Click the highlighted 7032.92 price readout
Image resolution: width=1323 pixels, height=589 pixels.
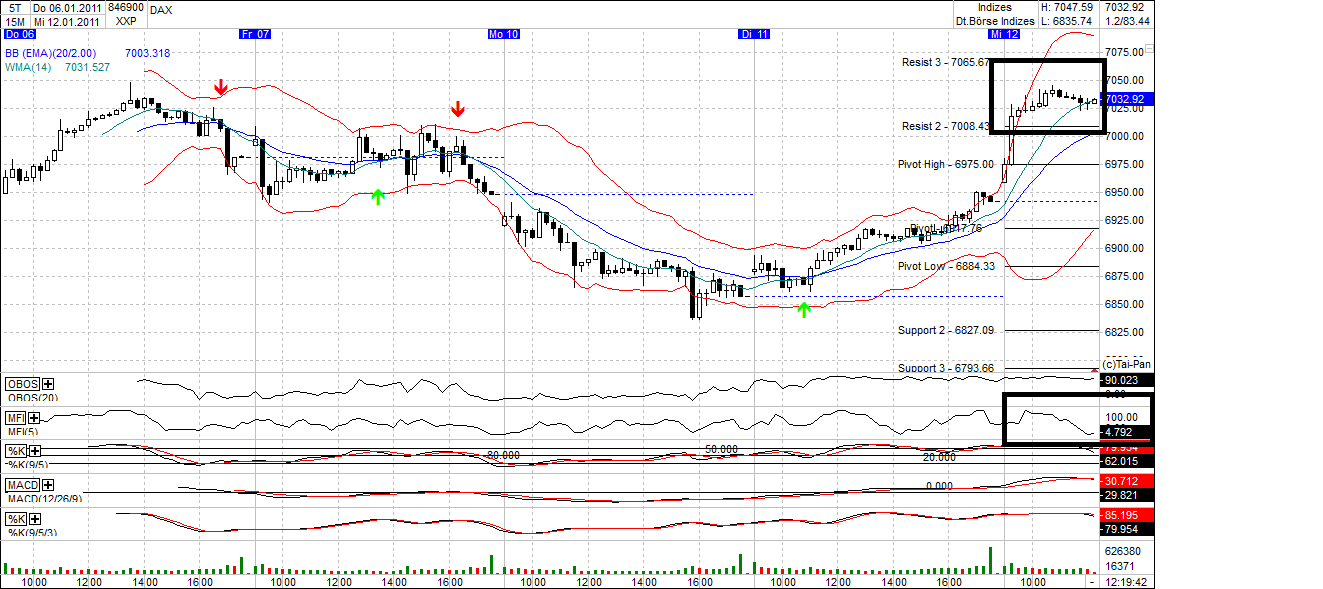(x=1125, y=97)
